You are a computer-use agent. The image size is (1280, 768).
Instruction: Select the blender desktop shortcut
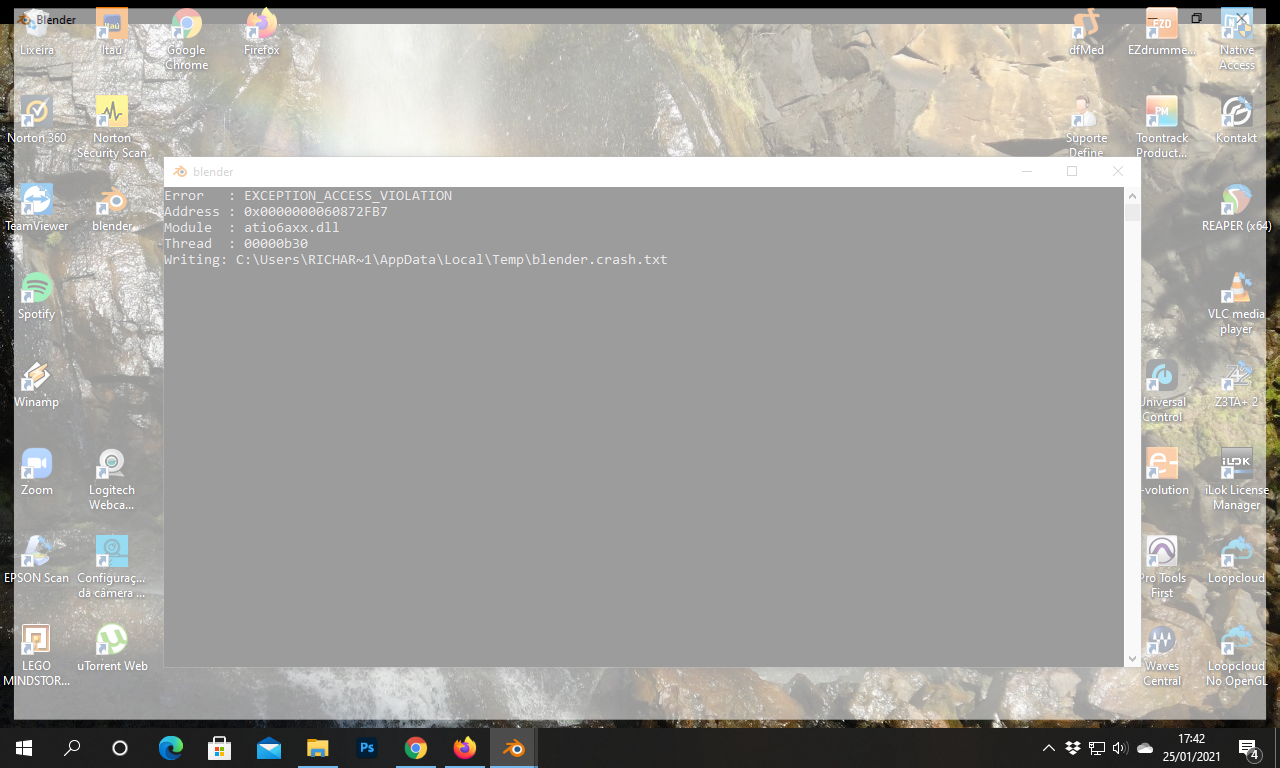(x=112, y=208)
